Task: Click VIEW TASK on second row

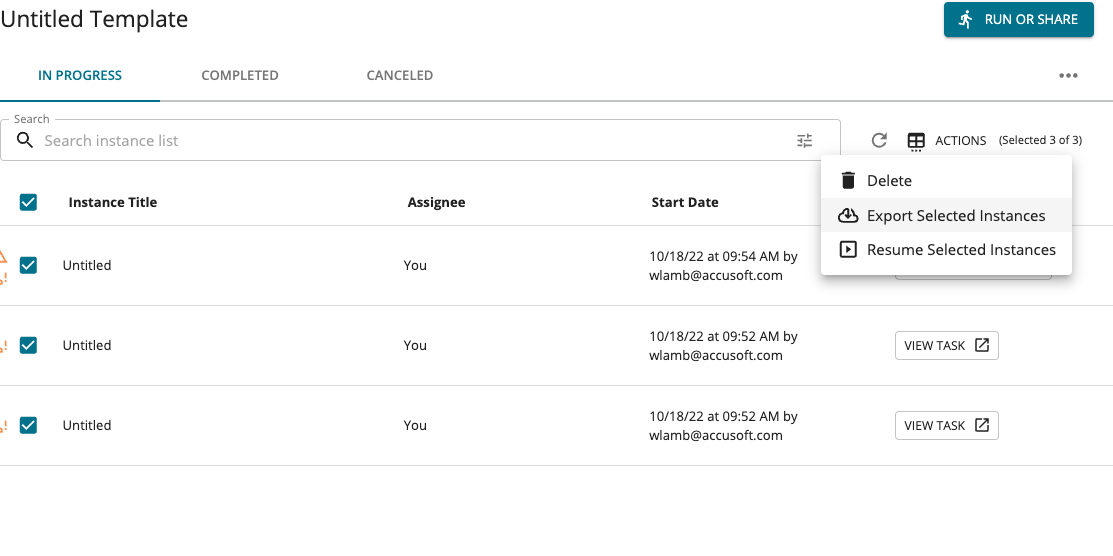Action: (x=947, y=345)
